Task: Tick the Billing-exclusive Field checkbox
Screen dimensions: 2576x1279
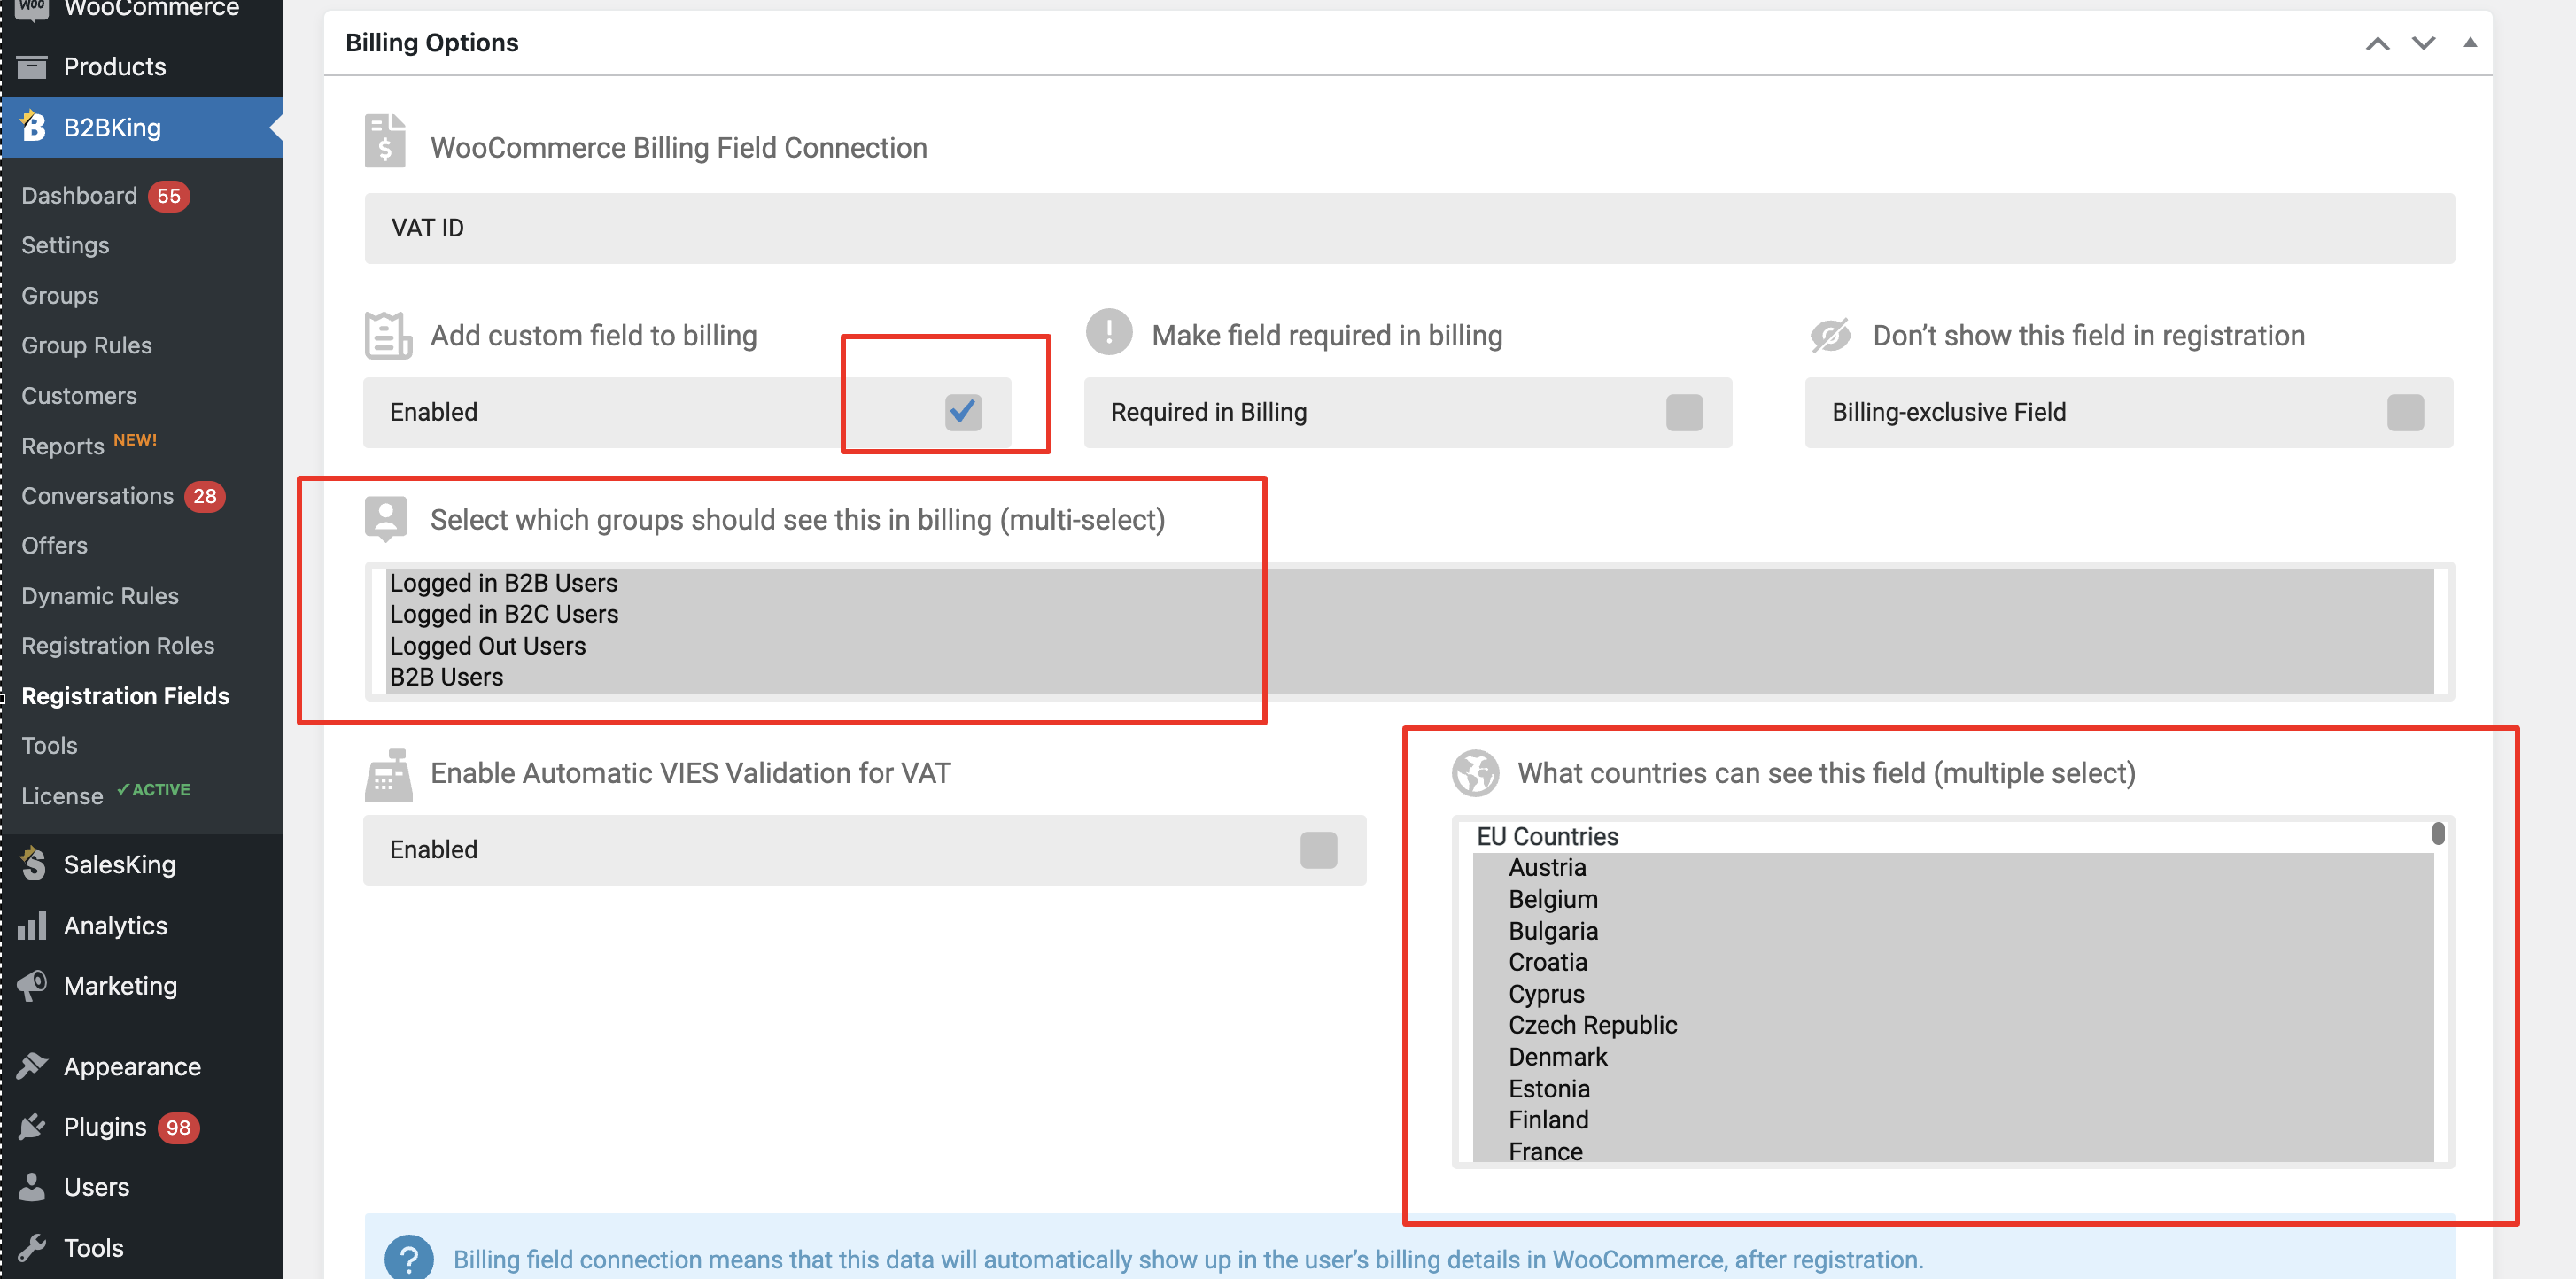Action: coord(2405,412)
